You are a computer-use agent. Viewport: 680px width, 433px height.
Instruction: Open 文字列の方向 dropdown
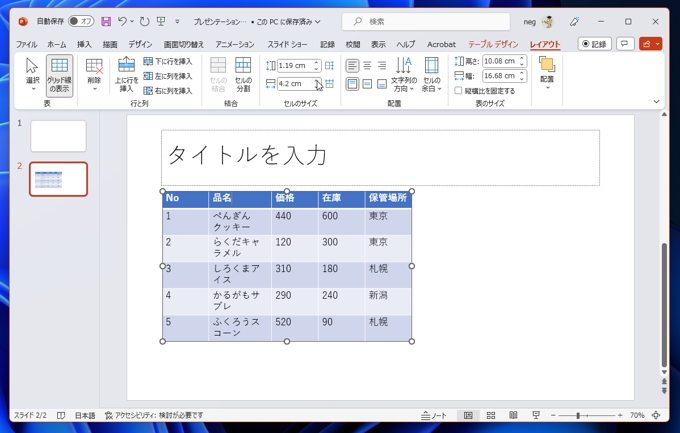point(404,75)
